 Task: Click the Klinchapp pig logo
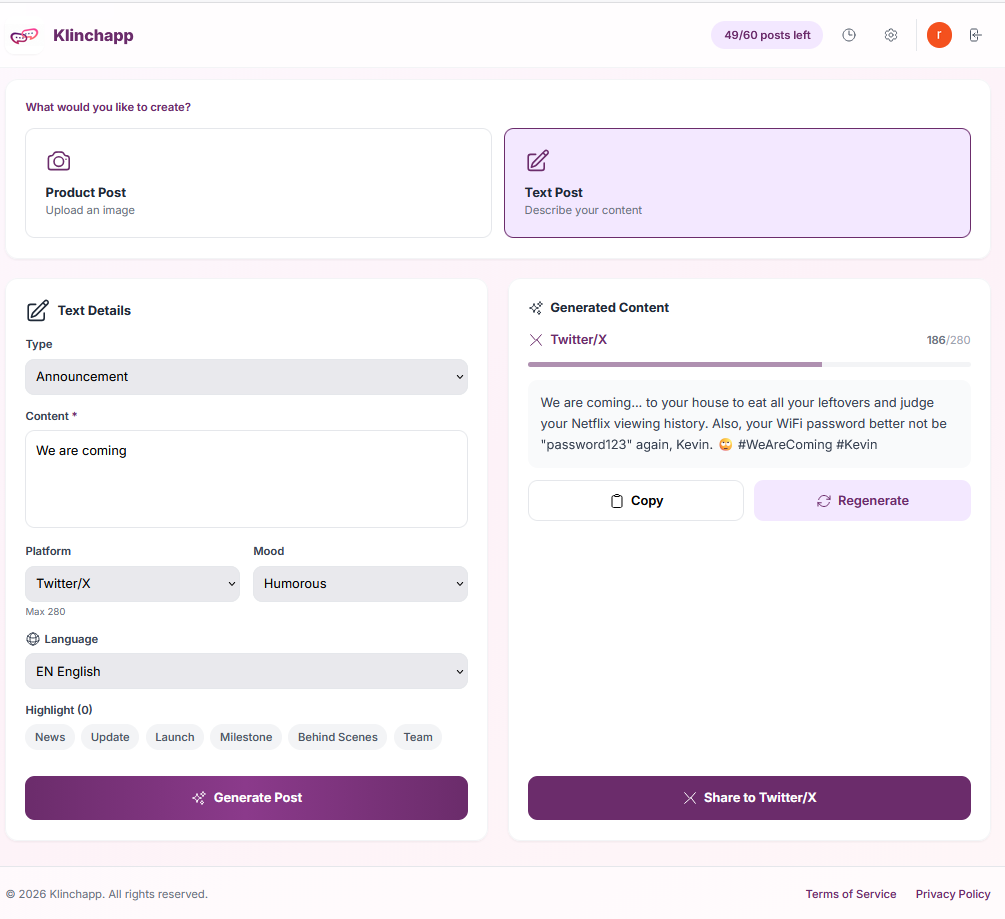tap(23, 34)
